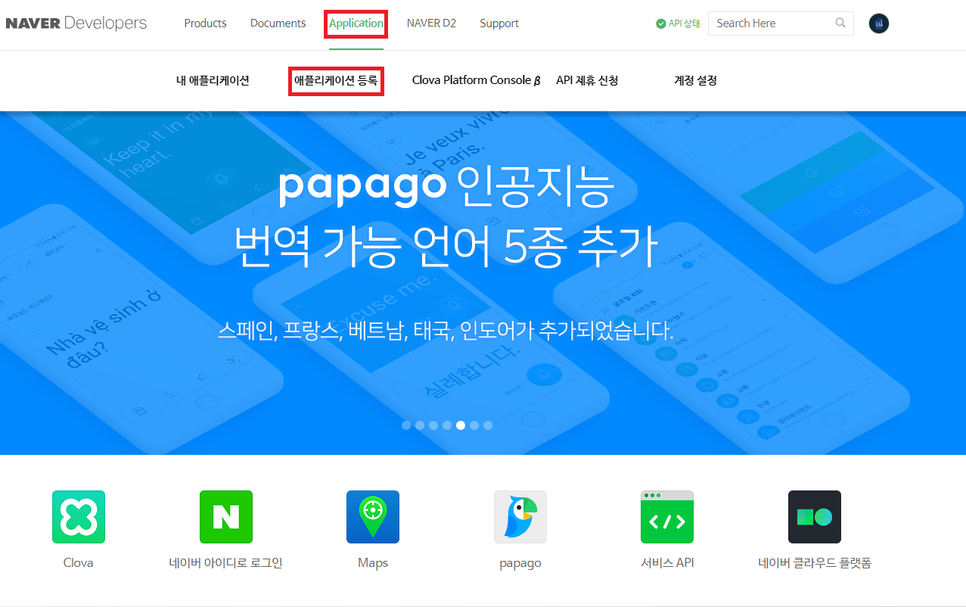Open the Clova service icon
966x607 pixels.
[x=78, y=516]
